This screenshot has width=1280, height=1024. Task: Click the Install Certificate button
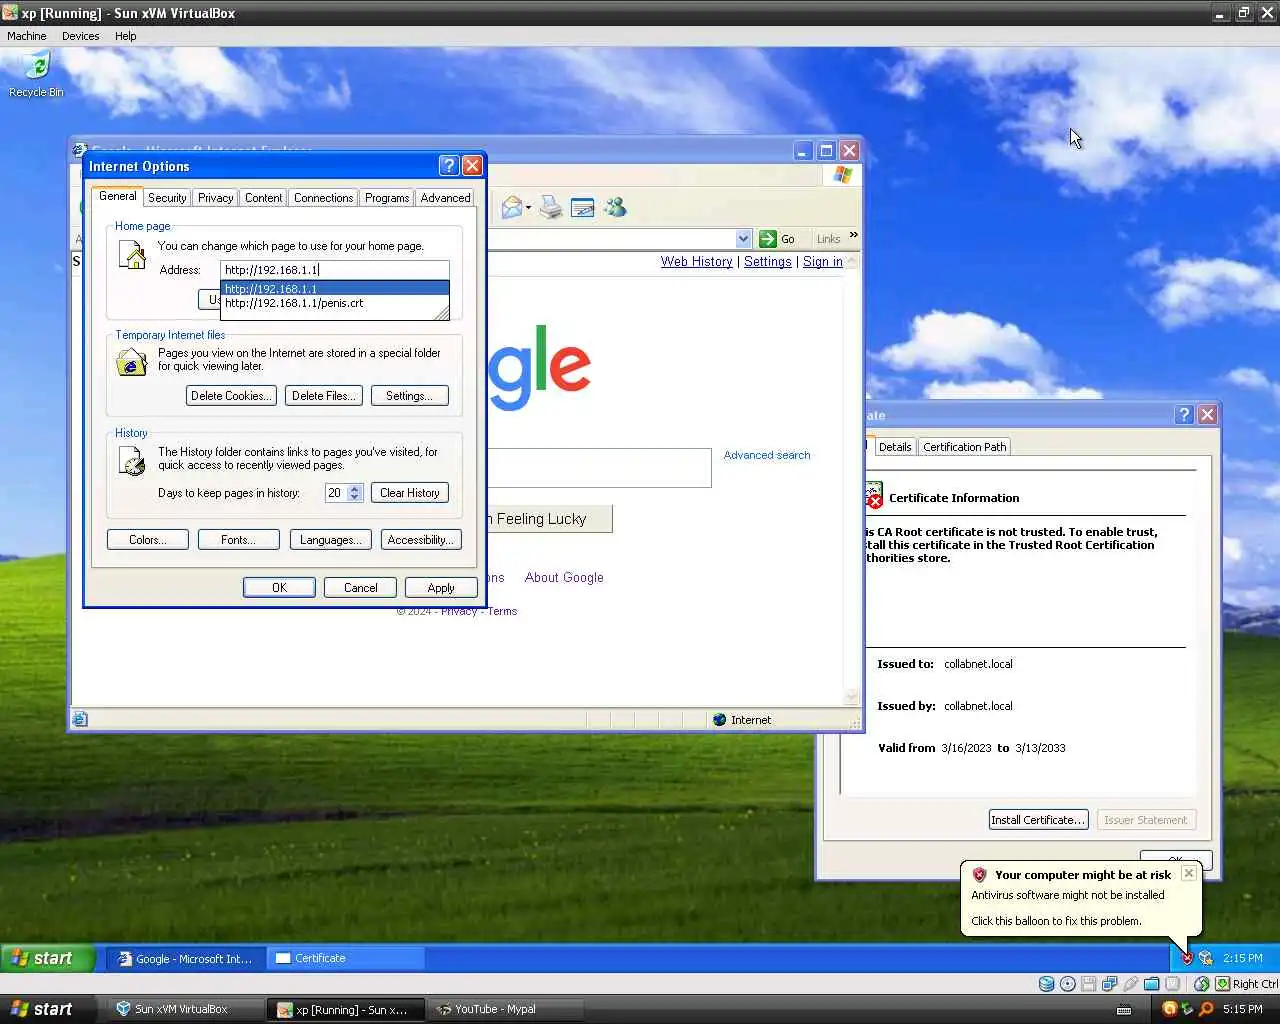[x=1038, y=820]
